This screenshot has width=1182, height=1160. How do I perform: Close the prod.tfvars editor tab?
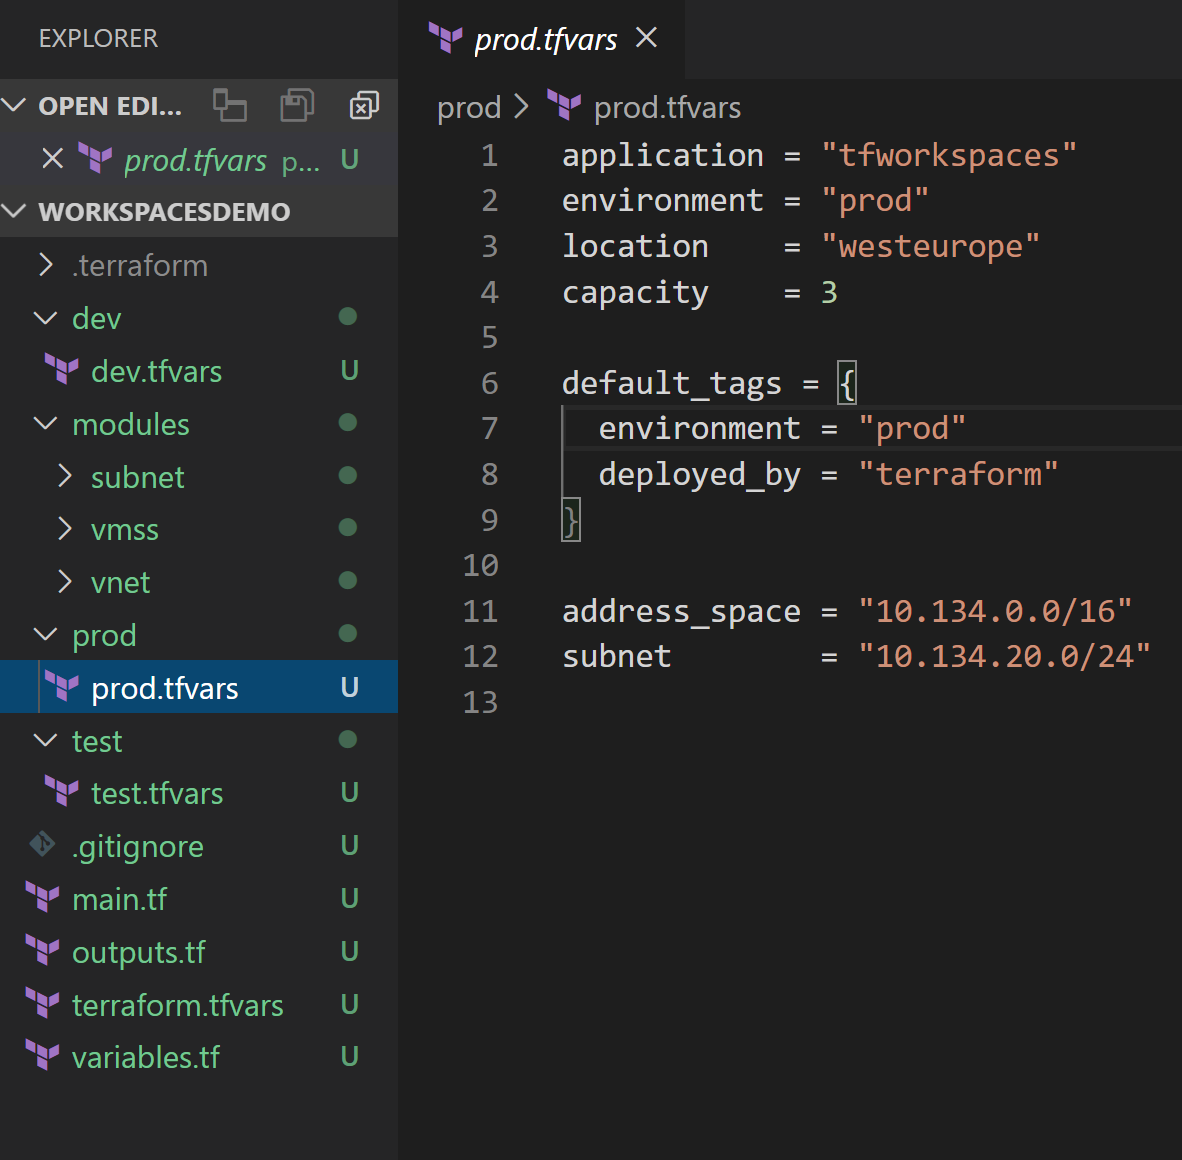click(x=647, y=38)
